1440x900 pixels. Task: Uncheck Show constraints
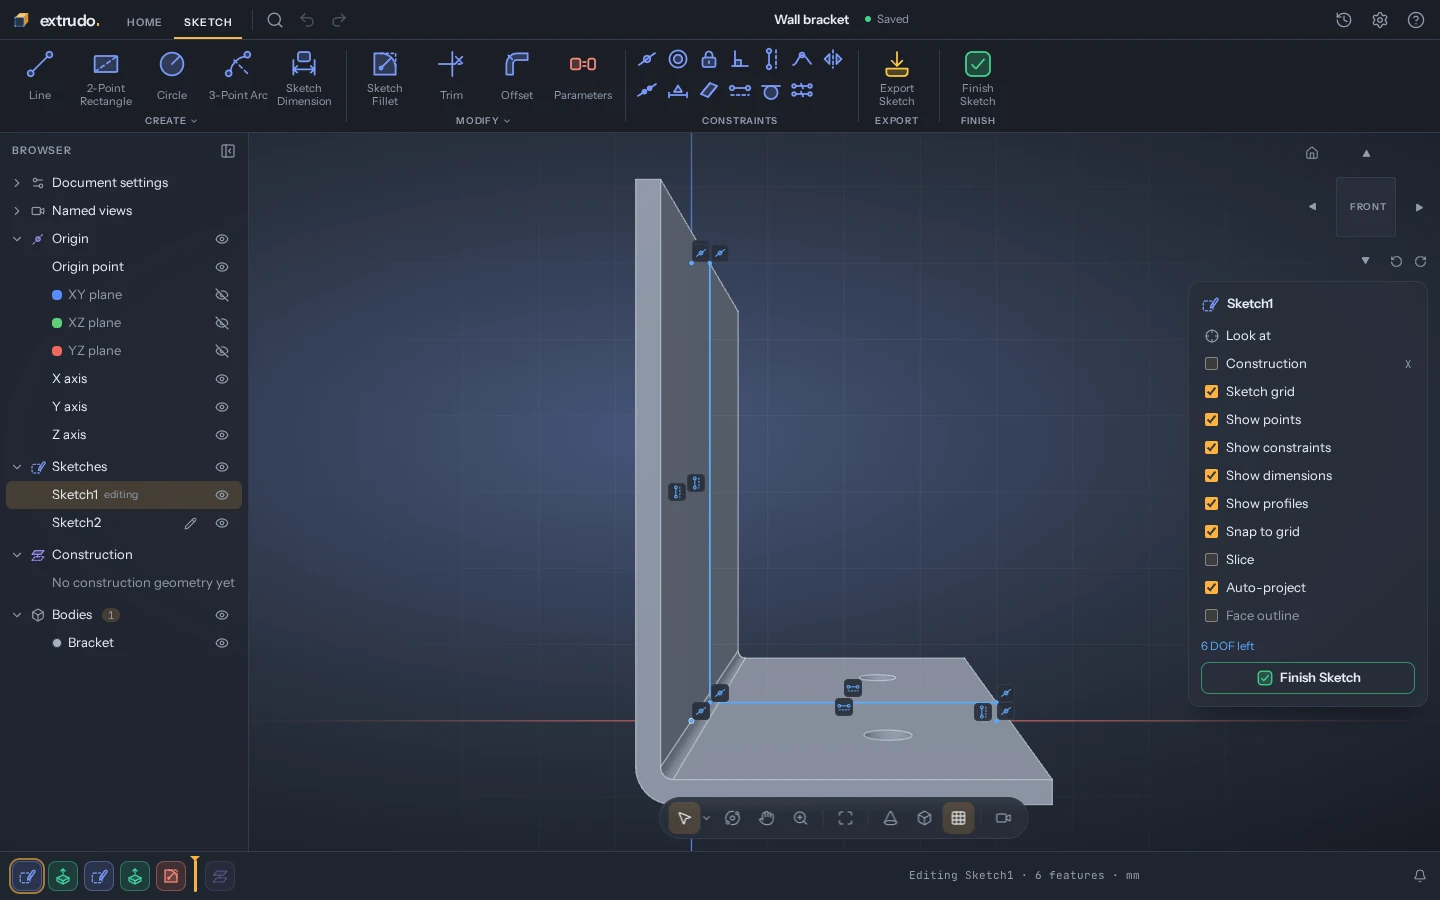click(1212, 448)
